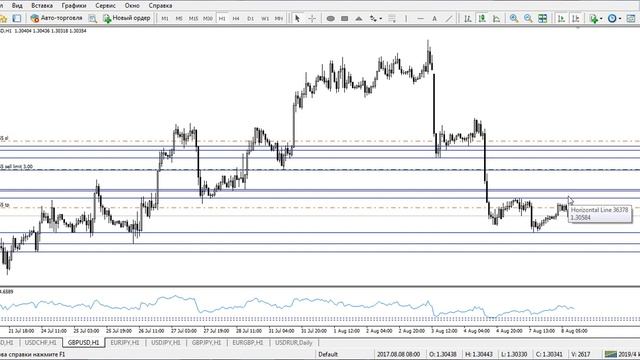Open the Графики menu

pos(74,6)
